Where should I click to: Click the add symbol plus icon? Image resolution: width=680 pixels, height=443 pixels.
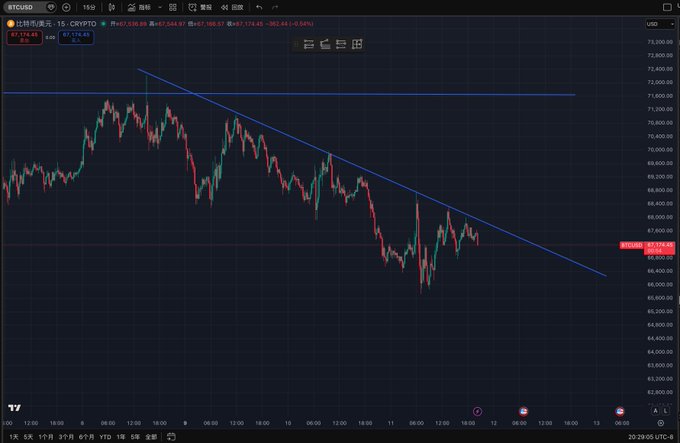tap(66, 7)
